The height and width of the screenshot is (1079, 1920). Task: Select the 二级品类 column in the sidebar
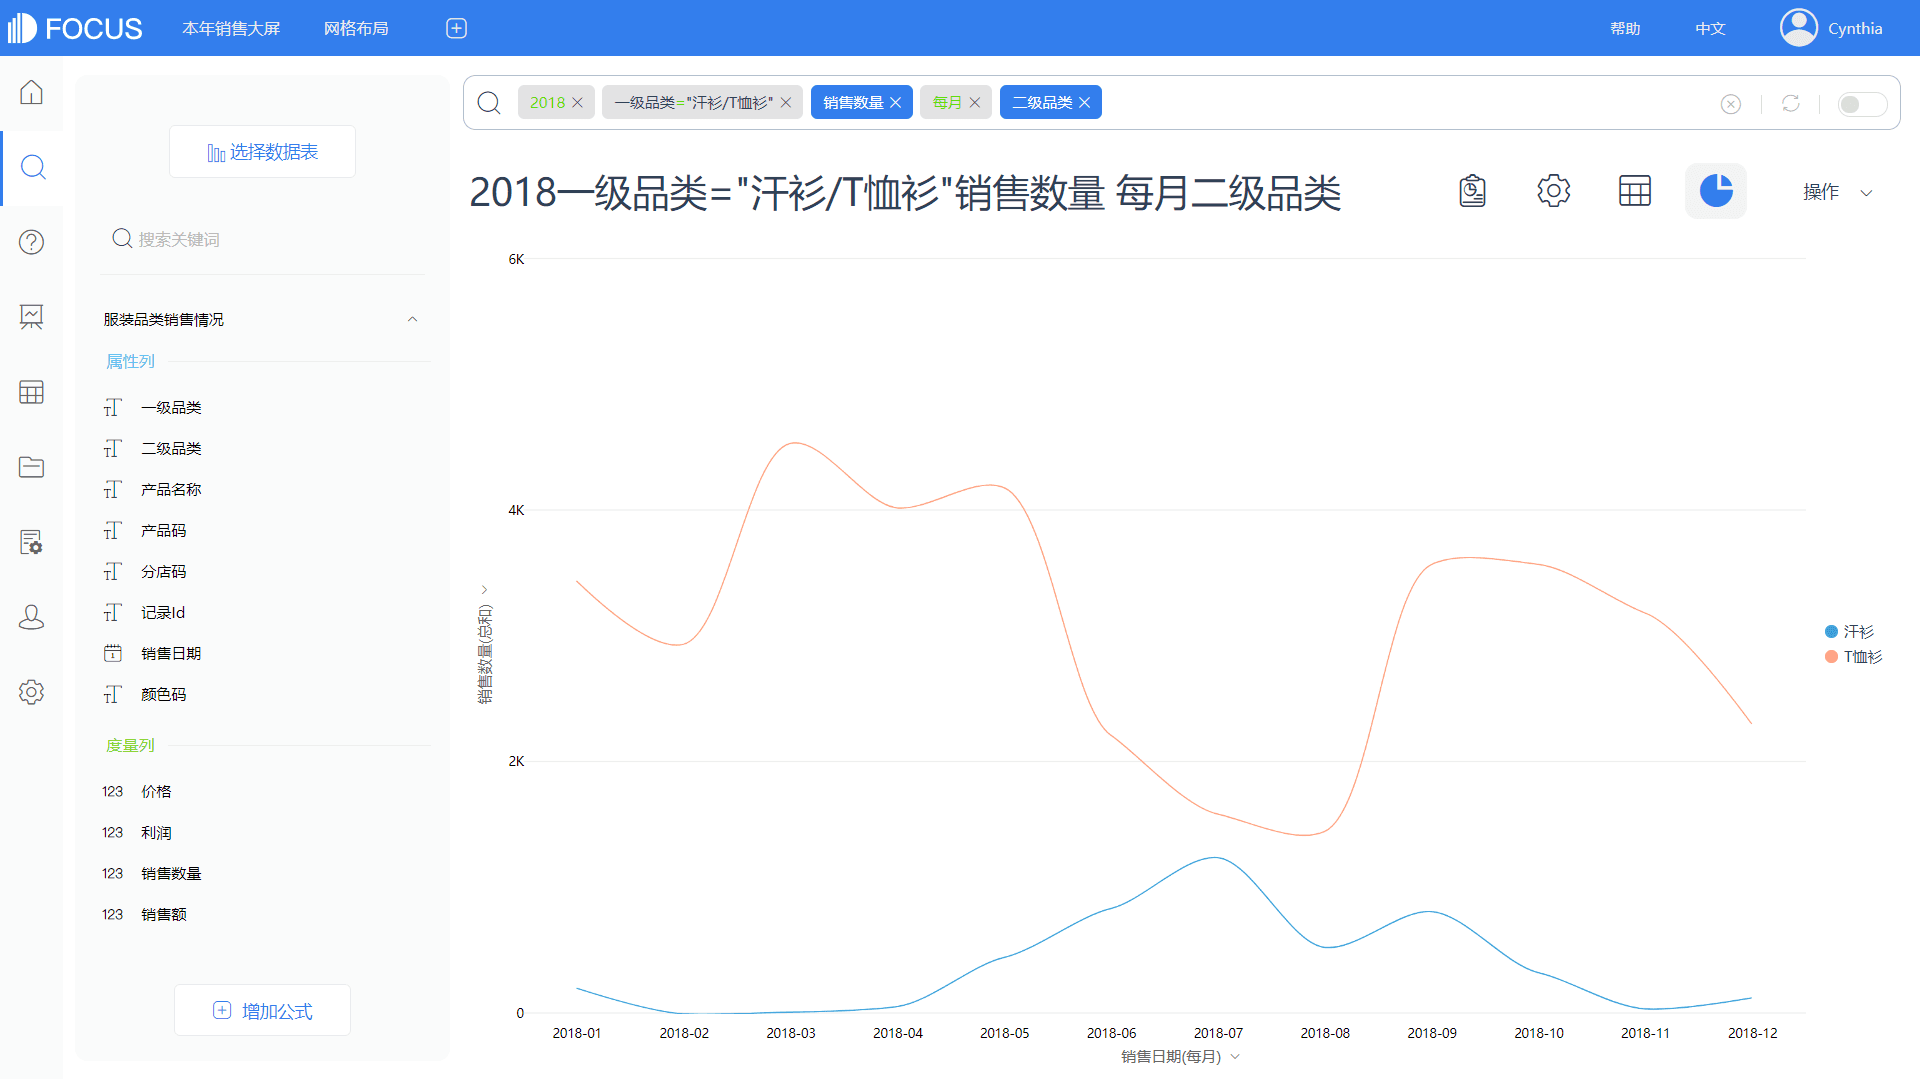point(171,448)
